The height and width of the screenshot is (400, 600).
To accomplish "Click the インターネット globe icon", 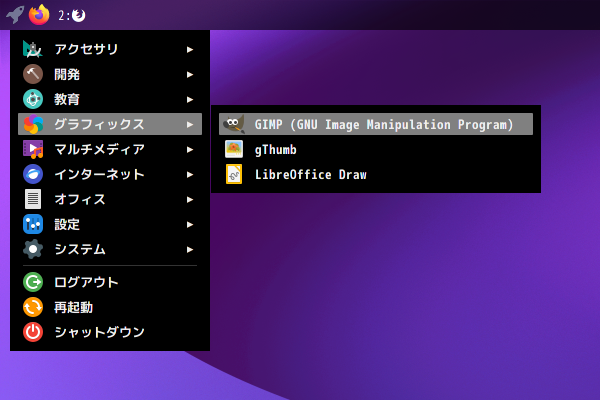I will 33,174.
